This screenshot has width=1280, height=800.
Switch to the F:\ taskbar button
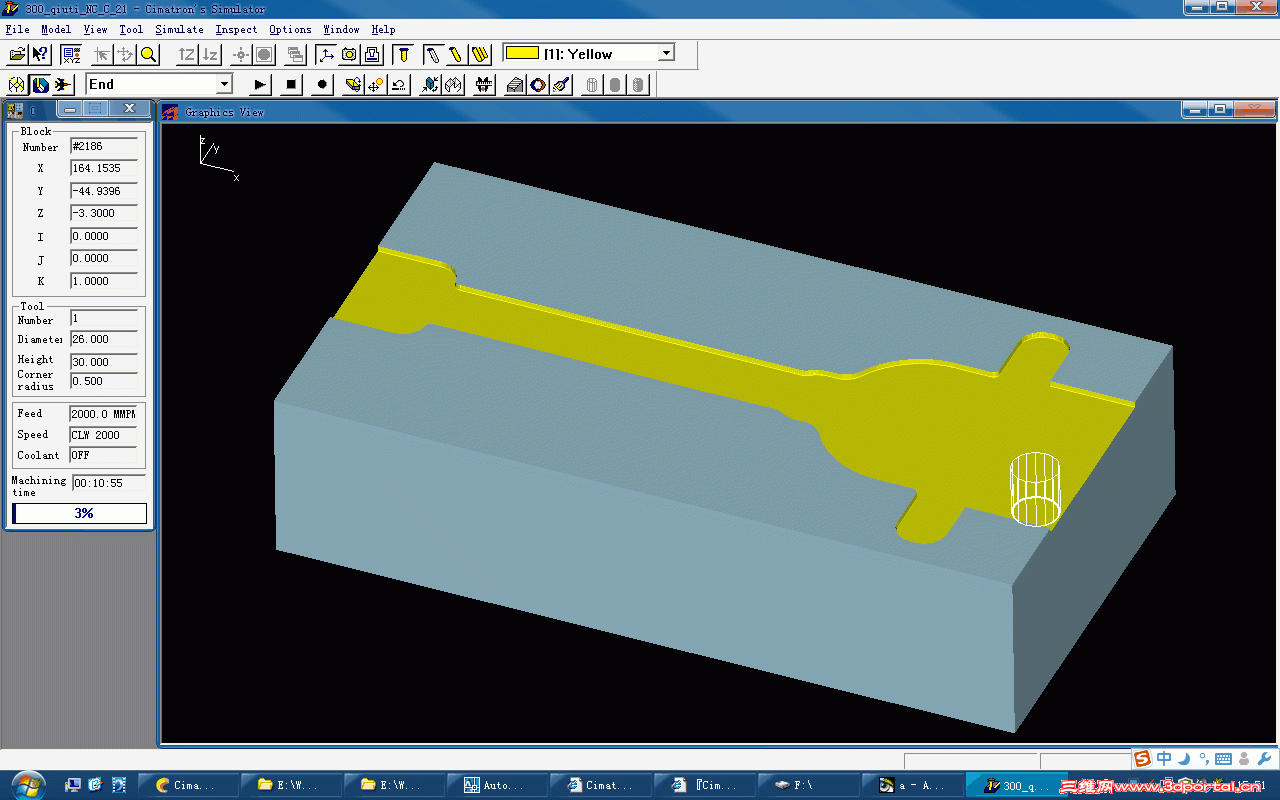click(x=809, y=785)
